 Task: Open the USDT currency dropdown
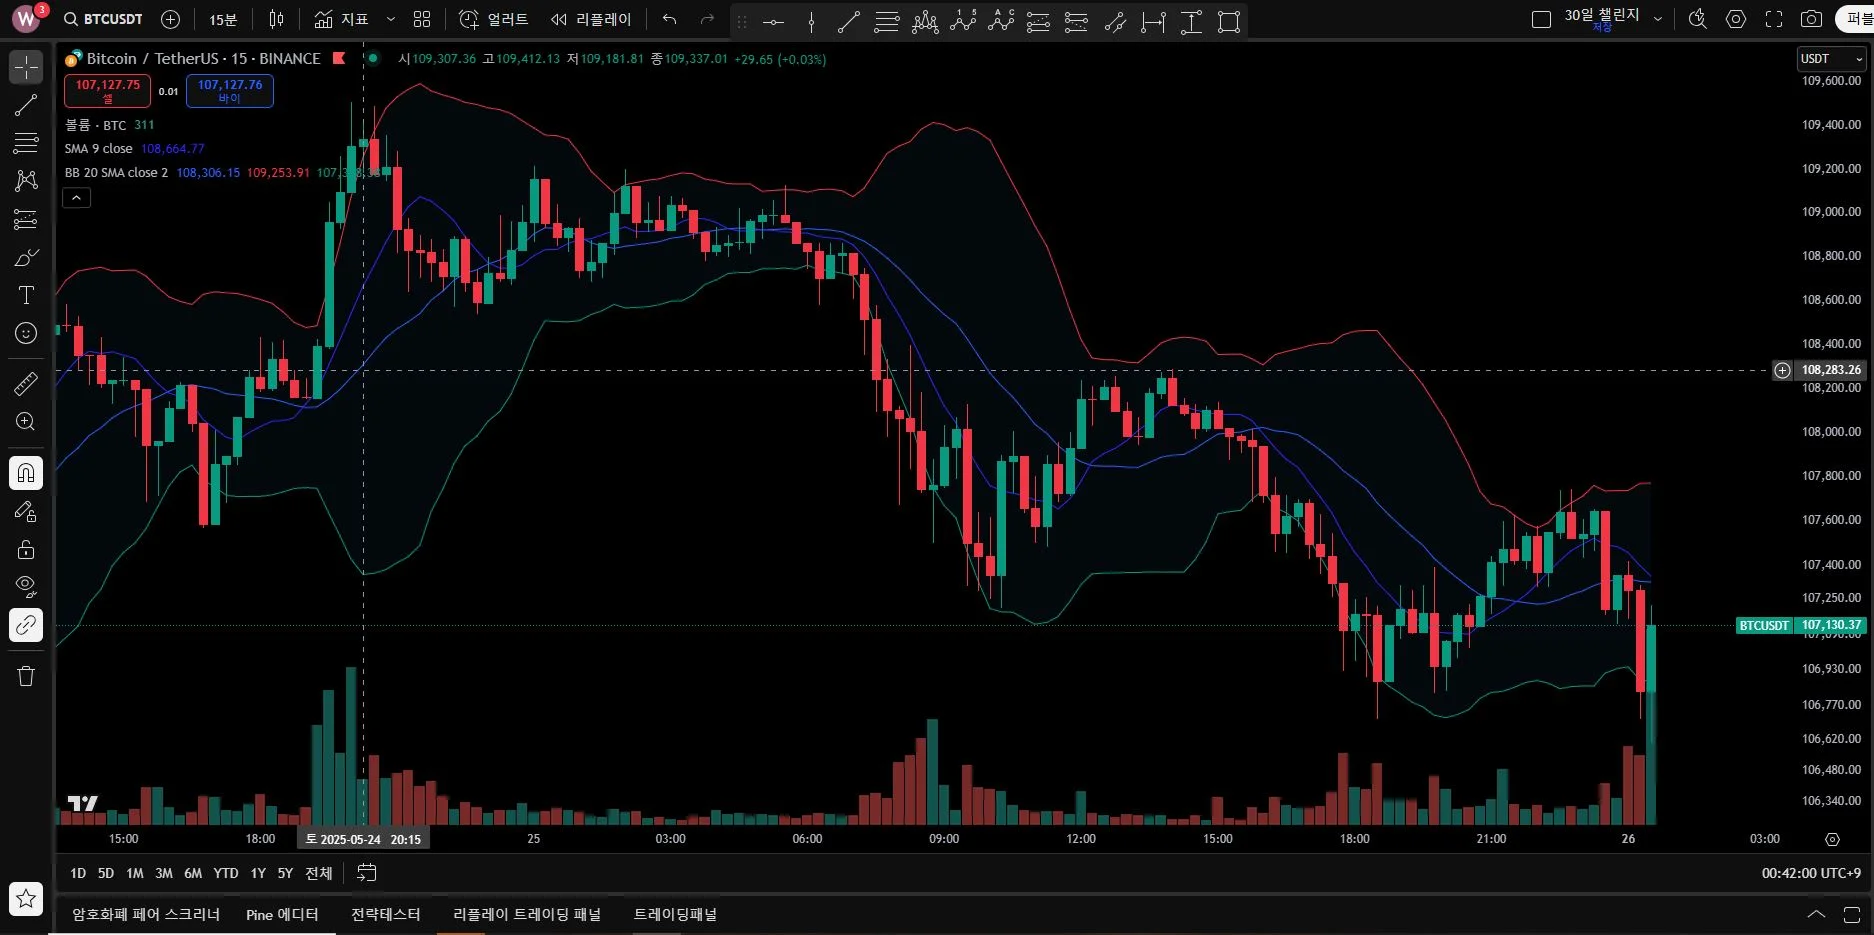pyautogui.click(x=1832, y=59)
